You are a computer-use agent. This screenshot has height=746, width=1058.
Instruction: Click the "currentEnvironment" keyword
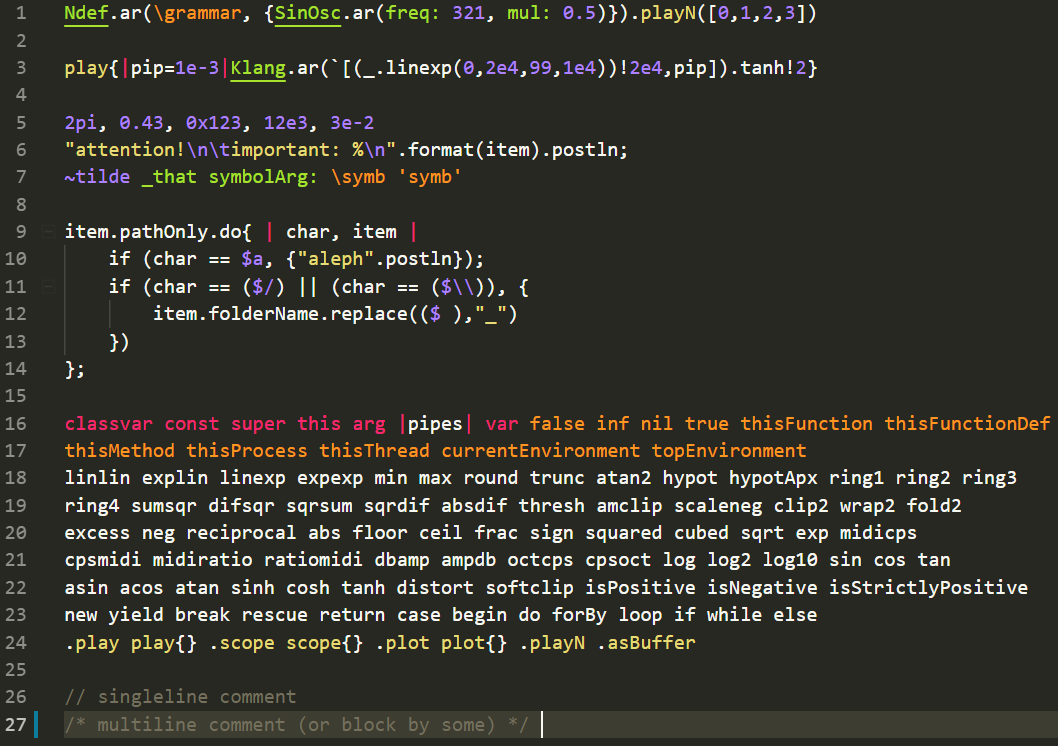click(540, 451)
